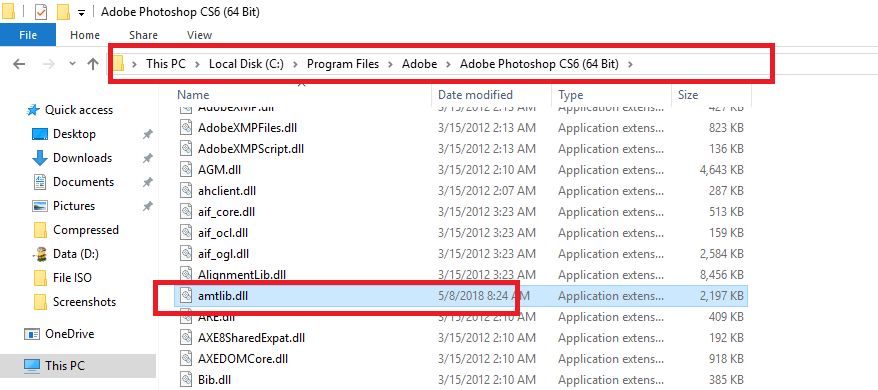This screenshot has height=390, width=878.
Task: Click the amtlib.dll file name
Action: pyautogui.click(x=223, y=296)
